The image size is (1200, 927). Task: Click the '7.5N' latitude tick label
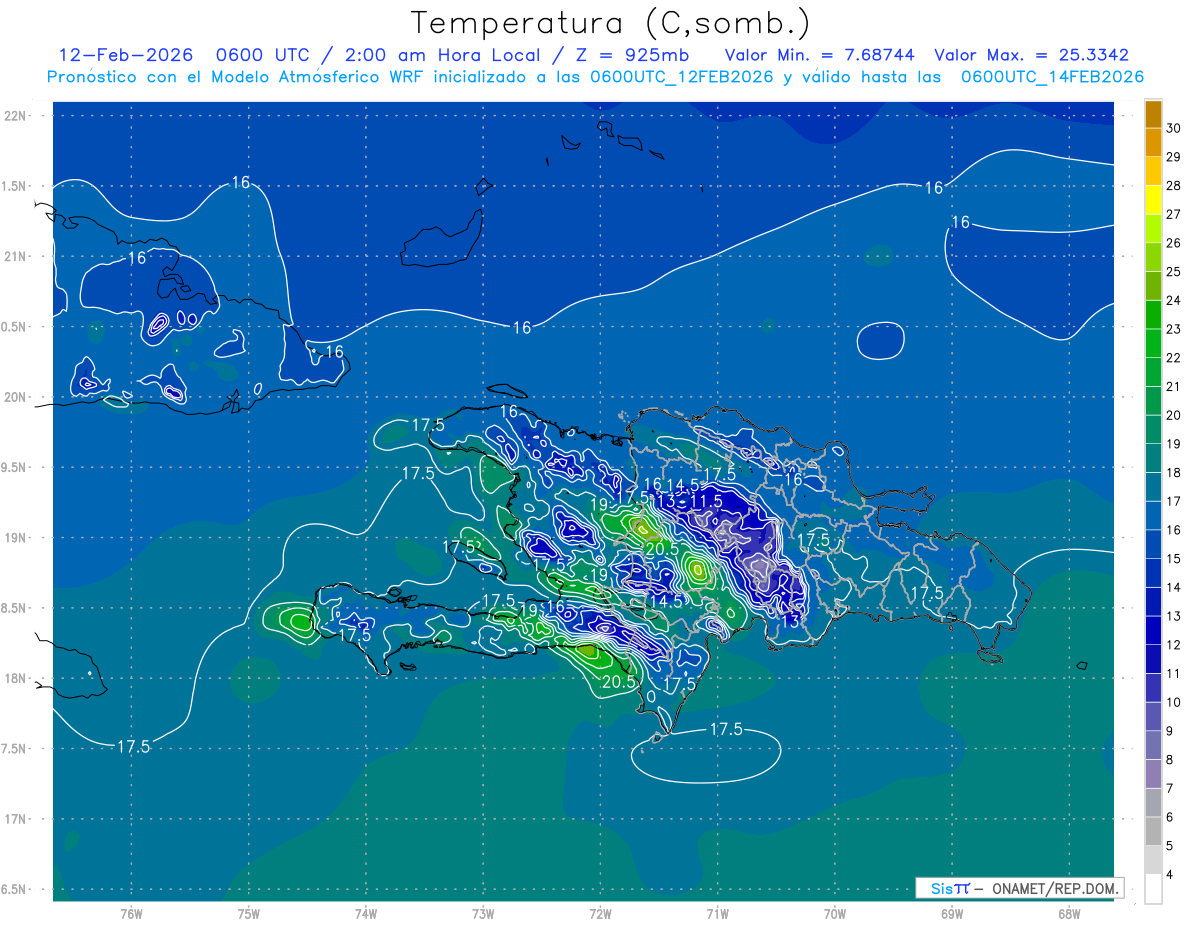pos(12,749)
